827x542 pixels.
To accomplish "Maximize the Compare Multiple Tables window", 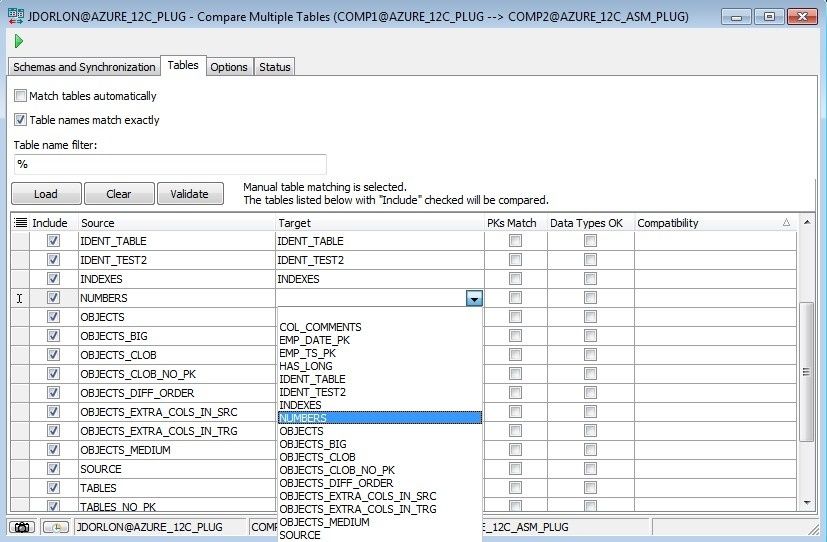I will [x=770, y=17].
